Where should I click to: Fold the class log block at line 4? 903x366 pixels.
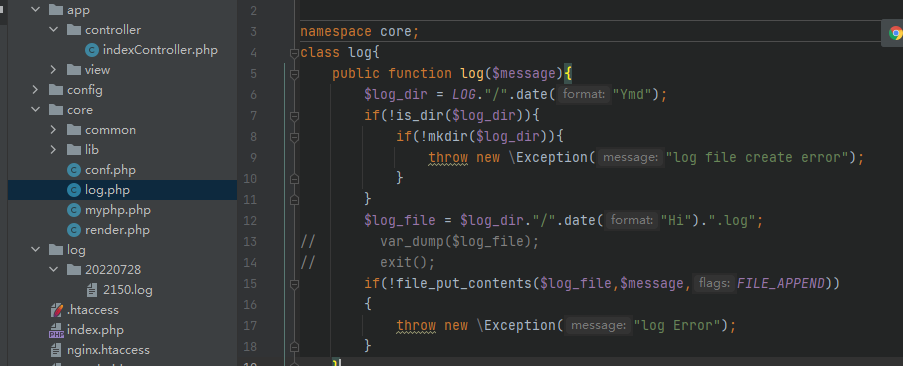tap(294, 53)
